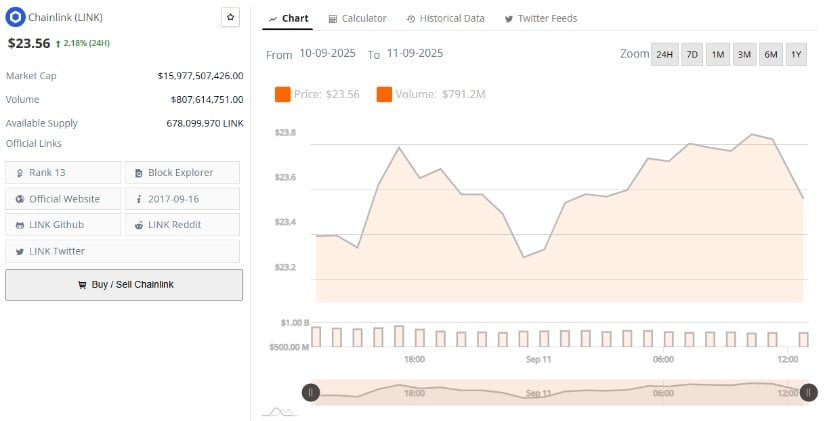825x421 pixels.
Task: Click the Rank 13 button
Action: (x=63, y=173)
